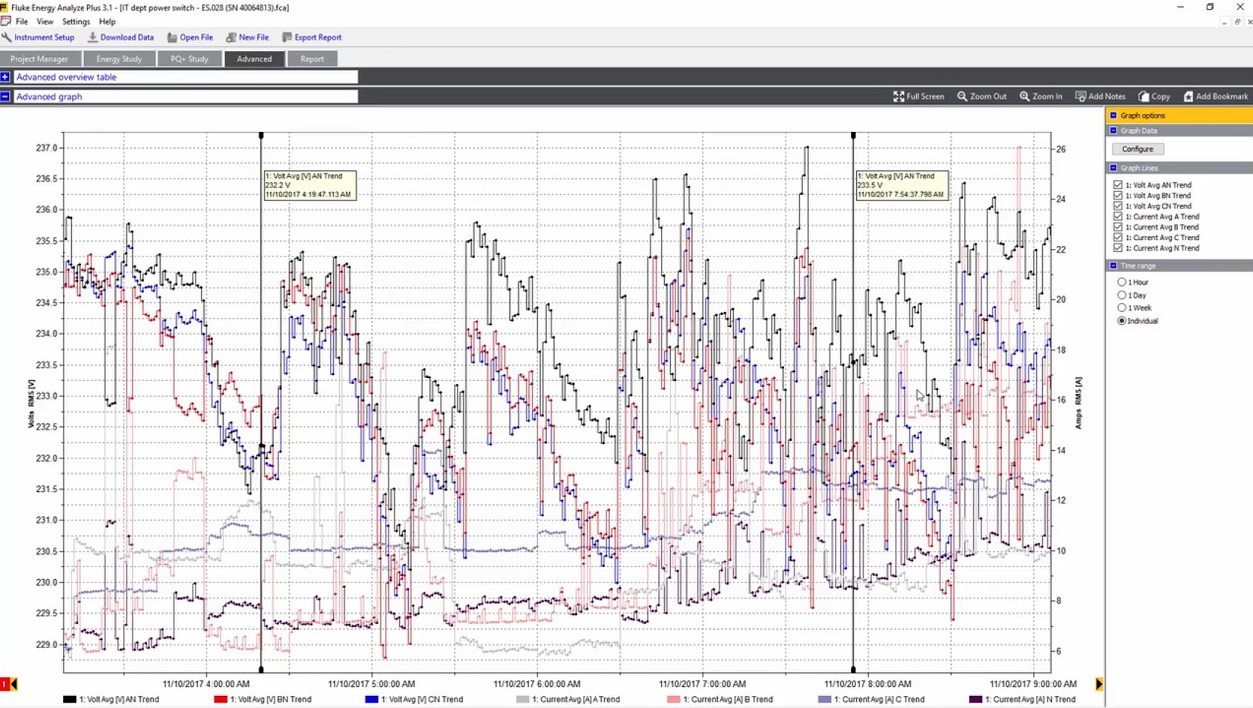Zoom Out on the advanced graph
This screenshot has width=1253, height=708.
click(981, 97)
